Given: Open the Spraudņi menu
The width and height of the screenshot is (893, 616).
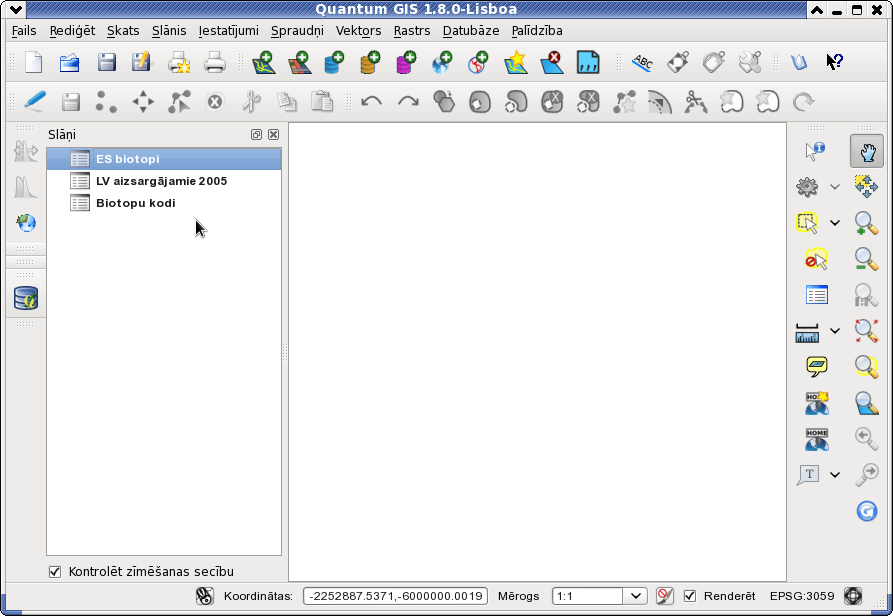Looking at the screenshot, I should [297, 31].
